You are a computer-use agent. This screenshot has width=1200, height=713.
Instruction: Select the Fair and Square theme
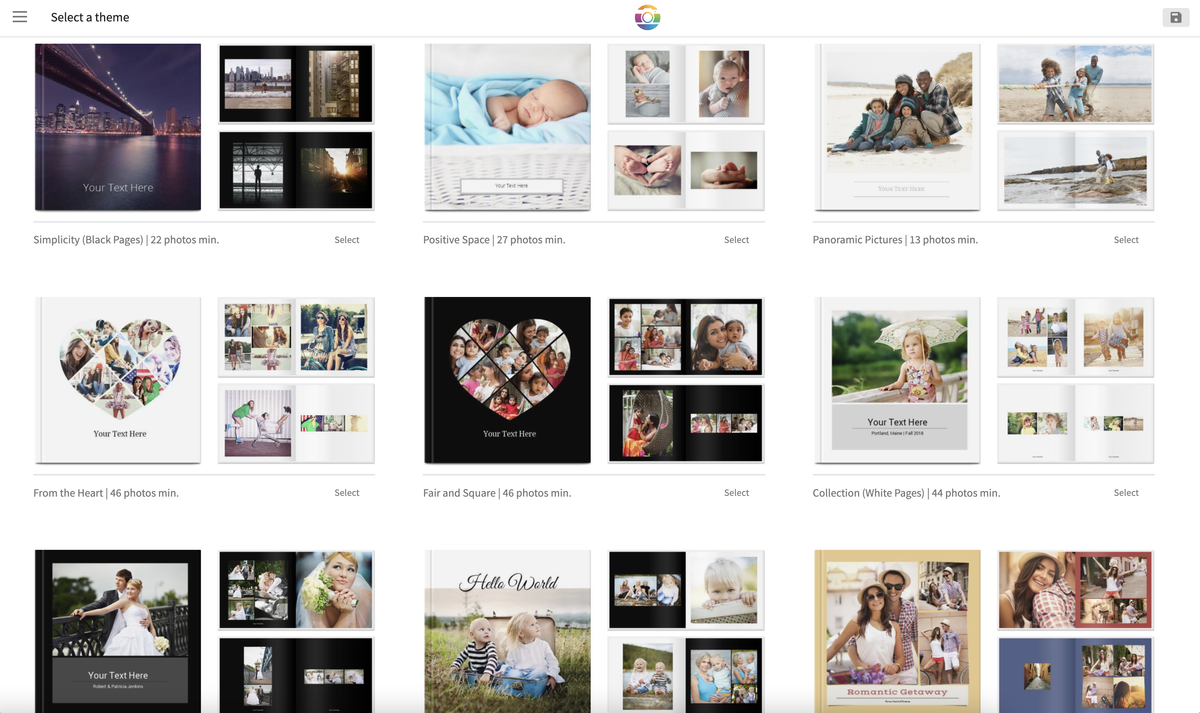pos(737,492)
